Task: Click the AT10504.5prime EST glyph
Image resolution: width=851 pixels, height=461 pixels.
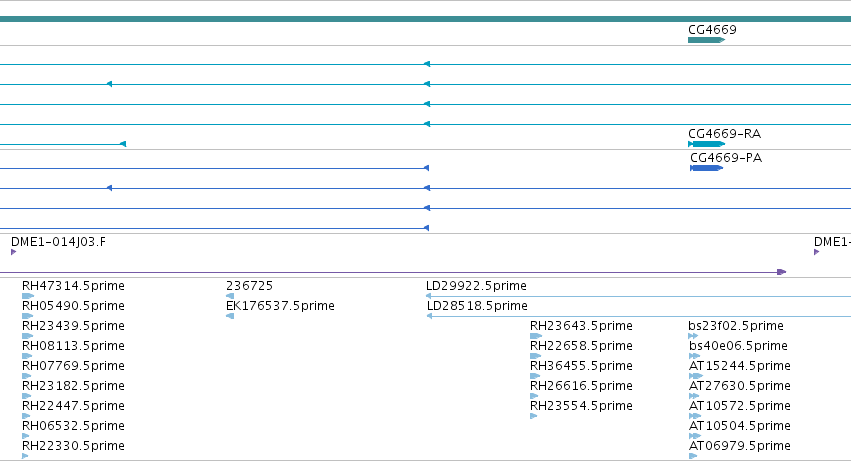Action: tap(695, 436)
